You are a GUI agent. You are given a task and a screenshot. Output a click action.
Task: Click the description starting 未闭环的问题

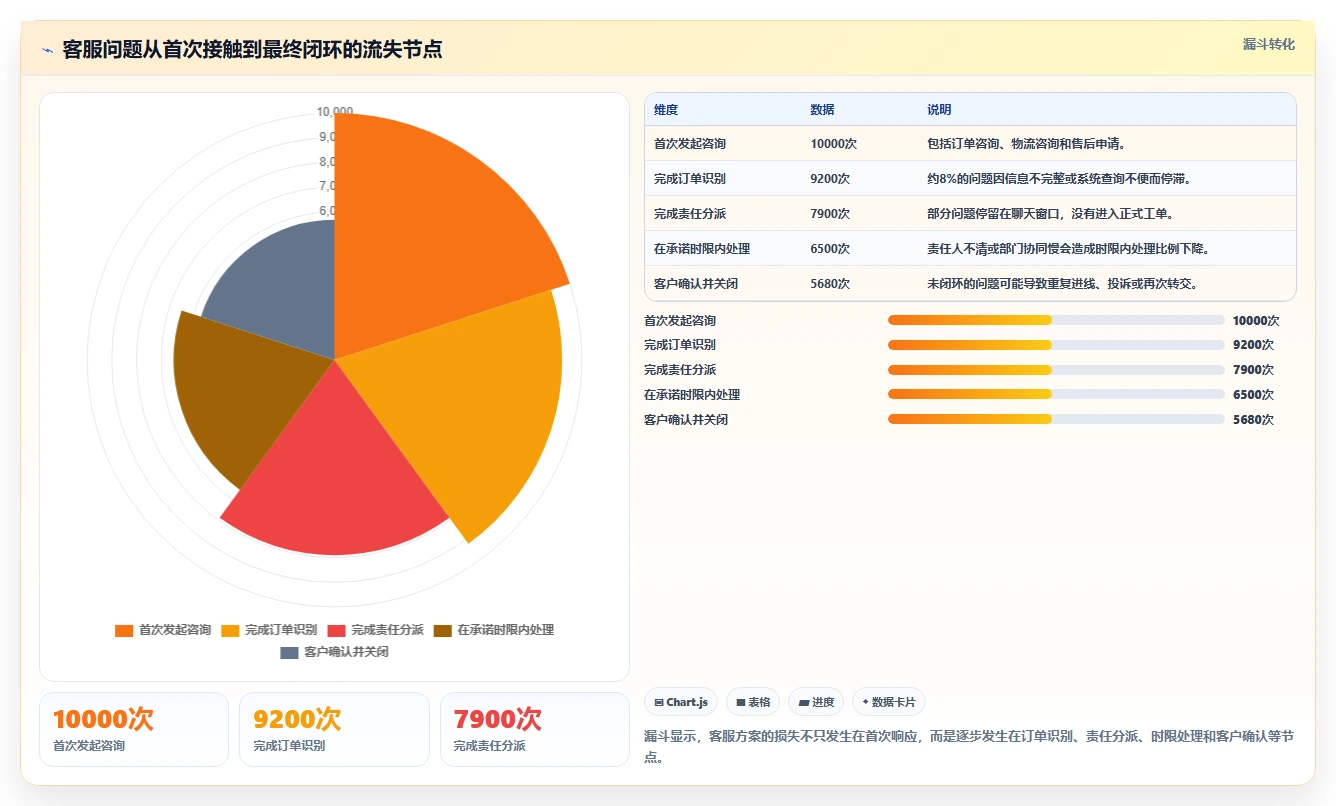click(x=1062, y=284)
